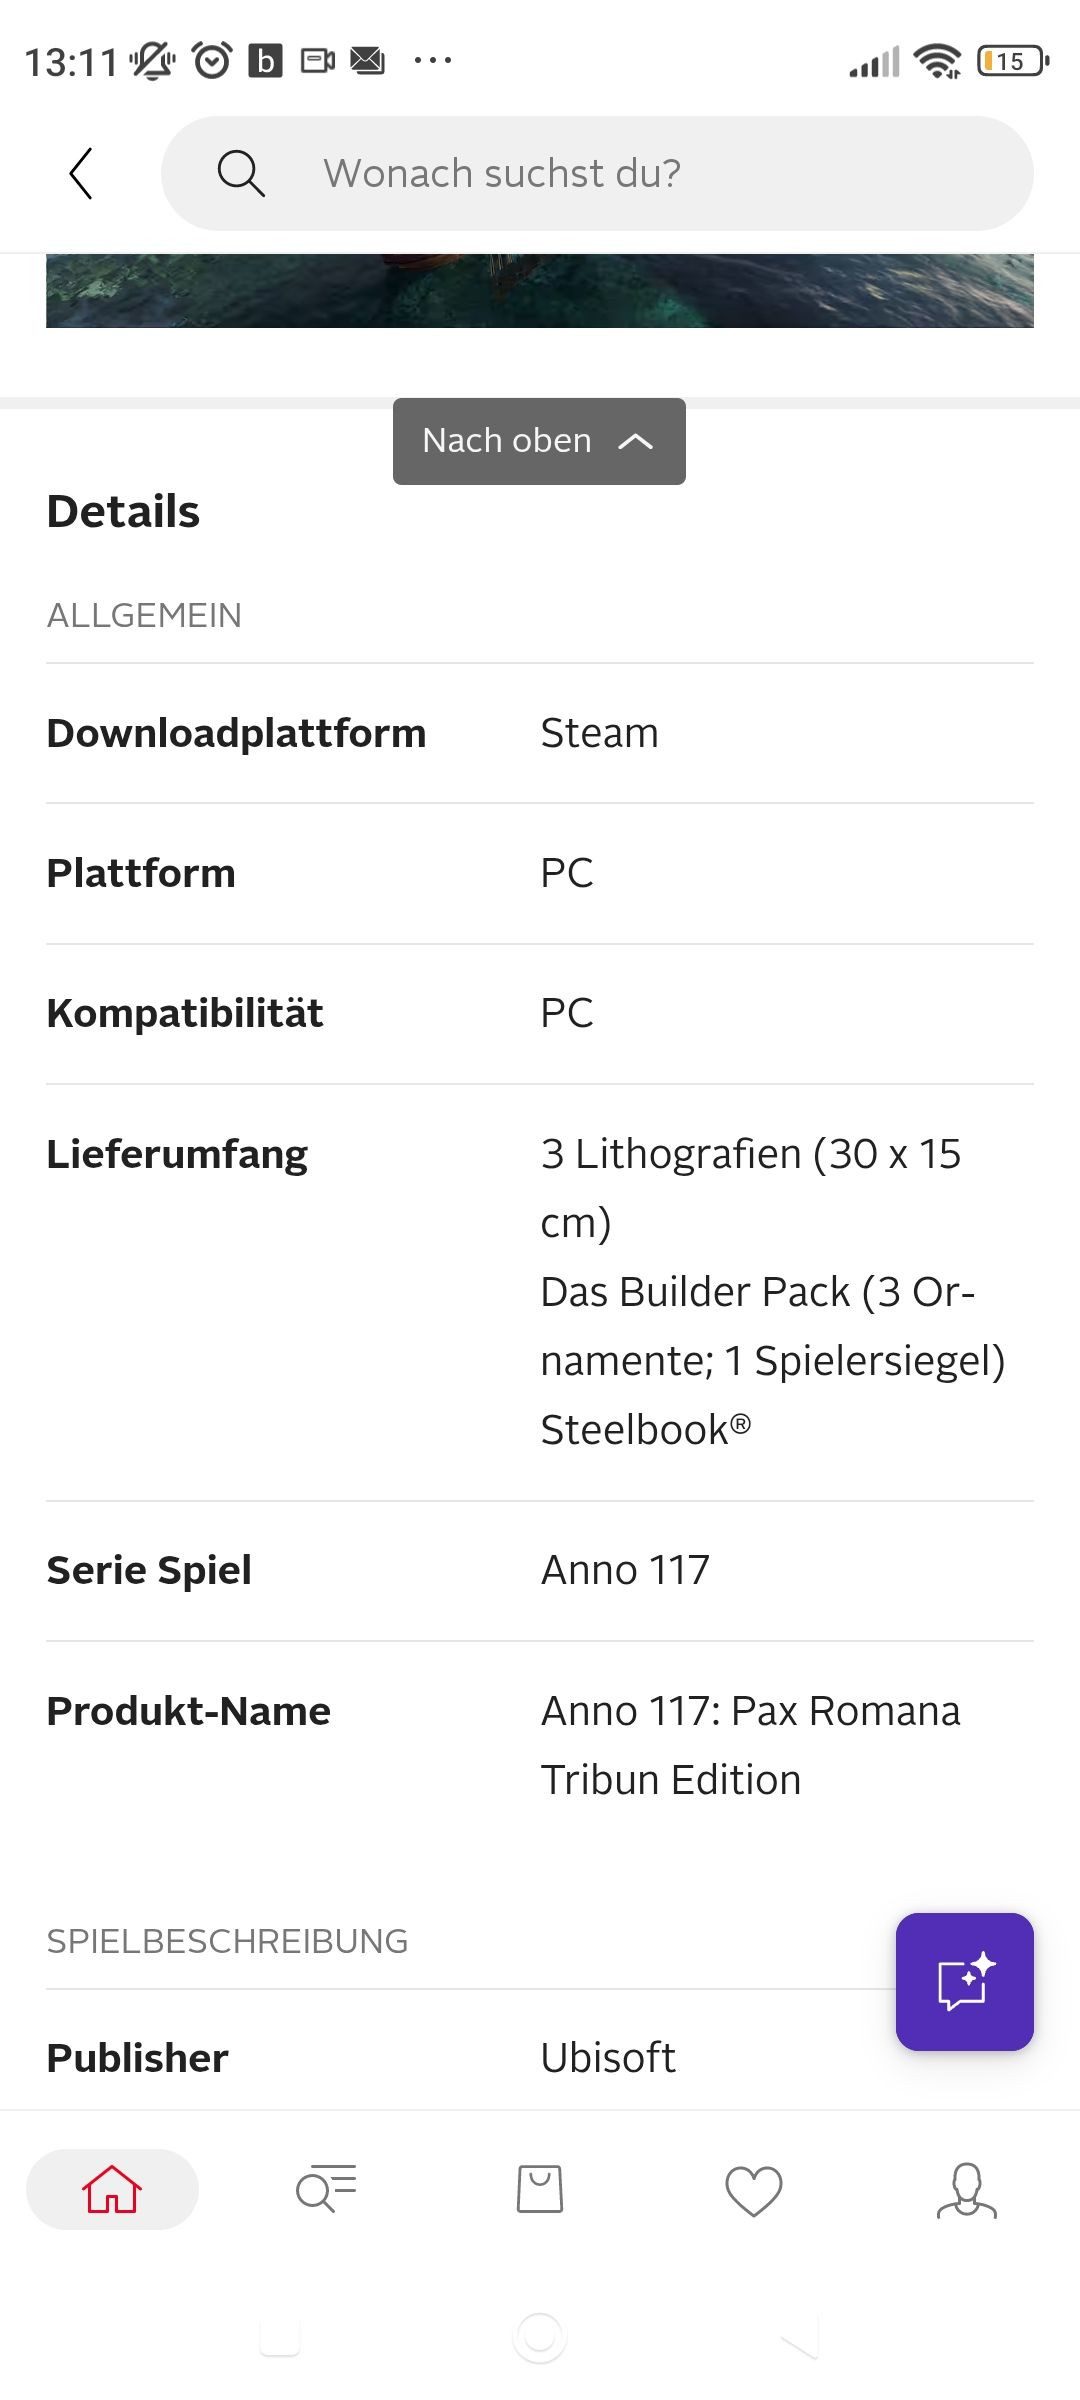
Task: Tap the "Details" section heading
Action: pyautogui.click(x=123, y=511)
